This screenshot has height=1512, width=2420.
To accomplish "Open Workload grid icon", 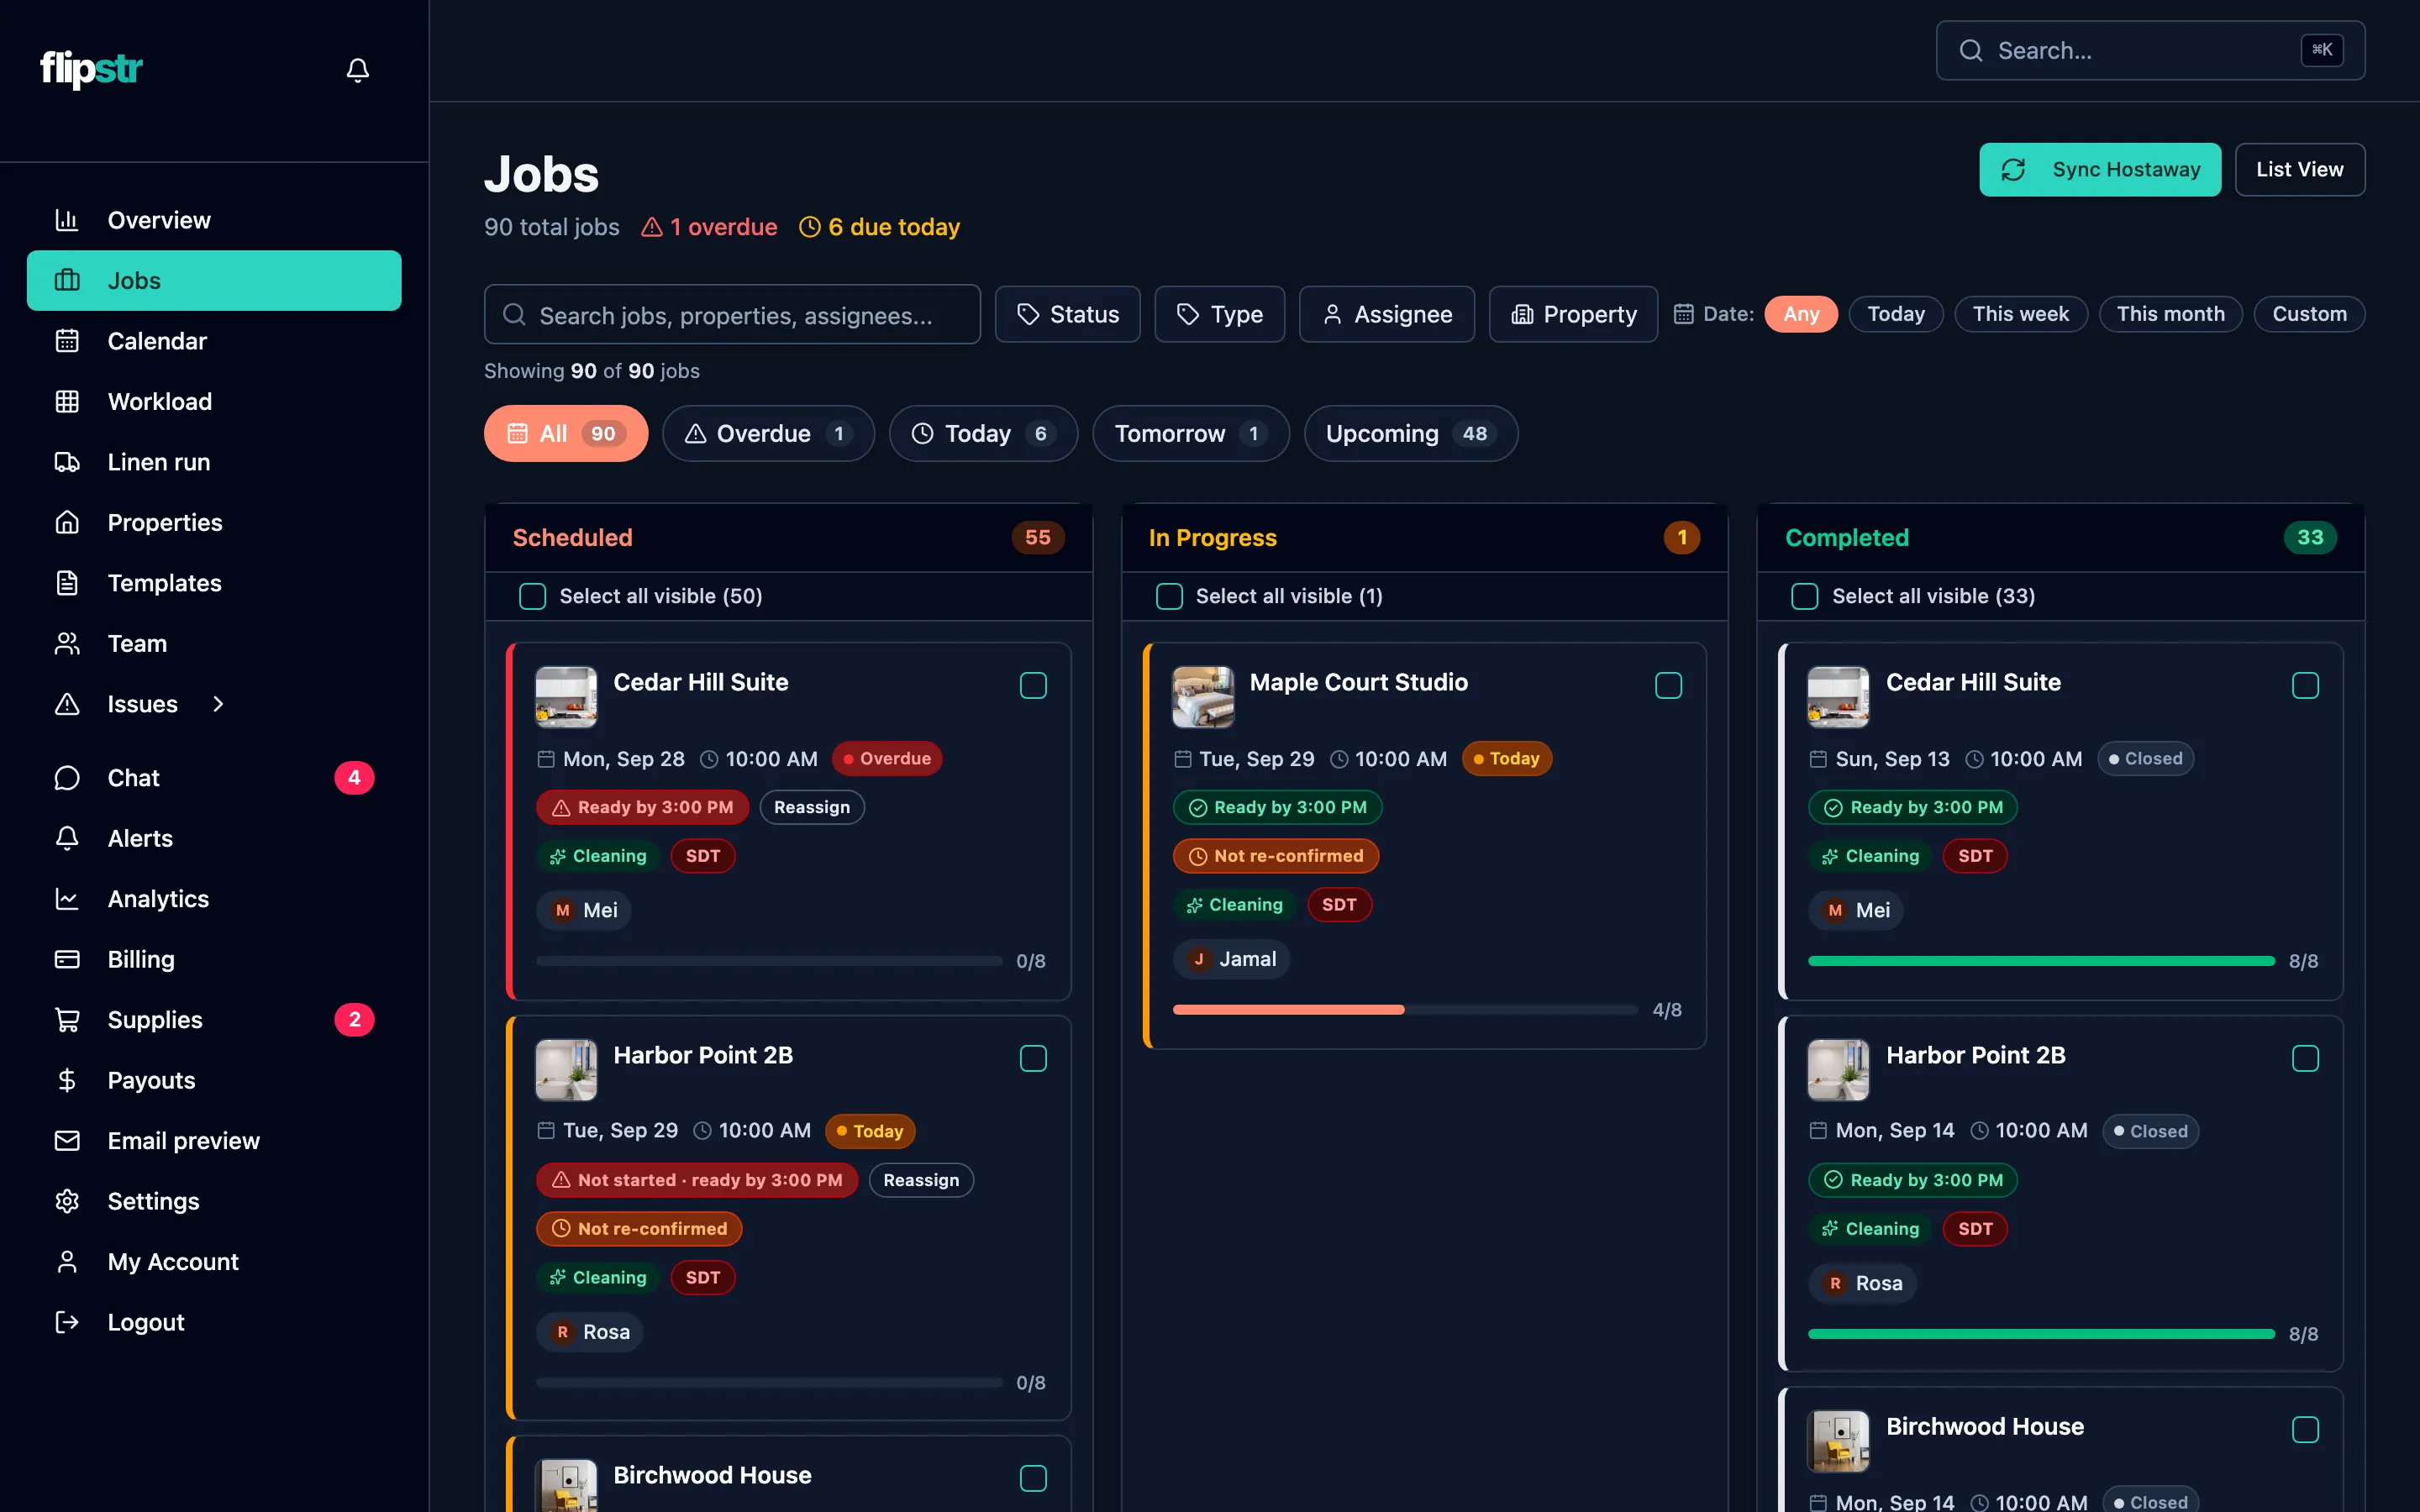I will point(67,401).
